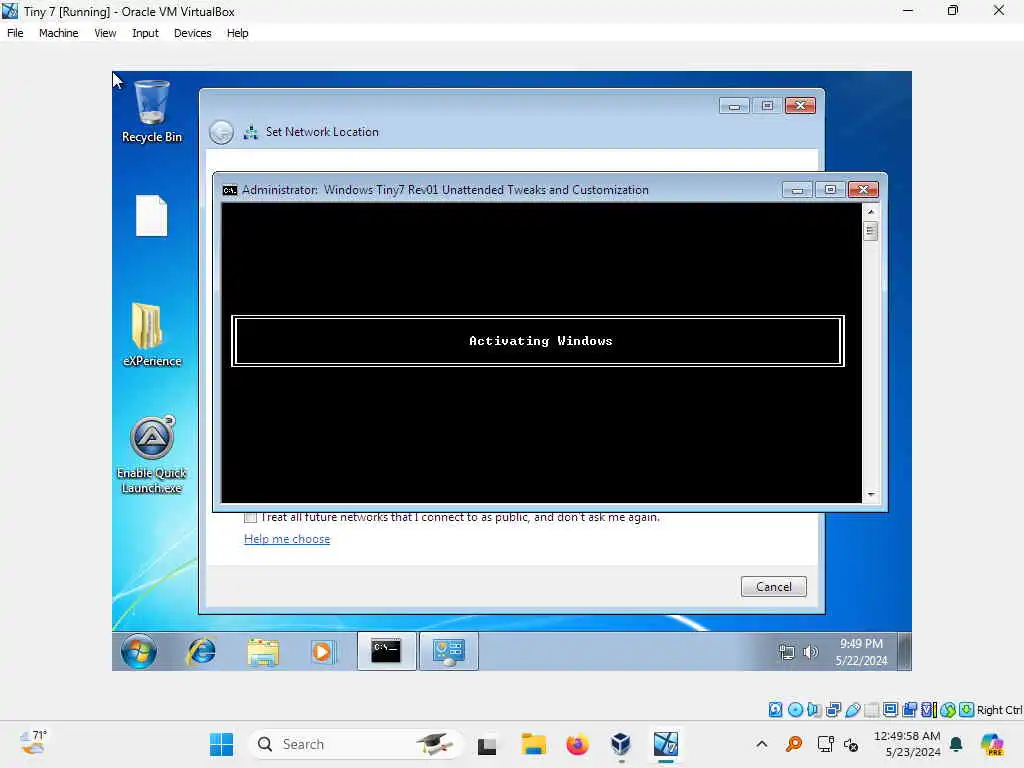Expand the host tray hidden icons chevron
The image size is (1024, 768).
(761, 744)
